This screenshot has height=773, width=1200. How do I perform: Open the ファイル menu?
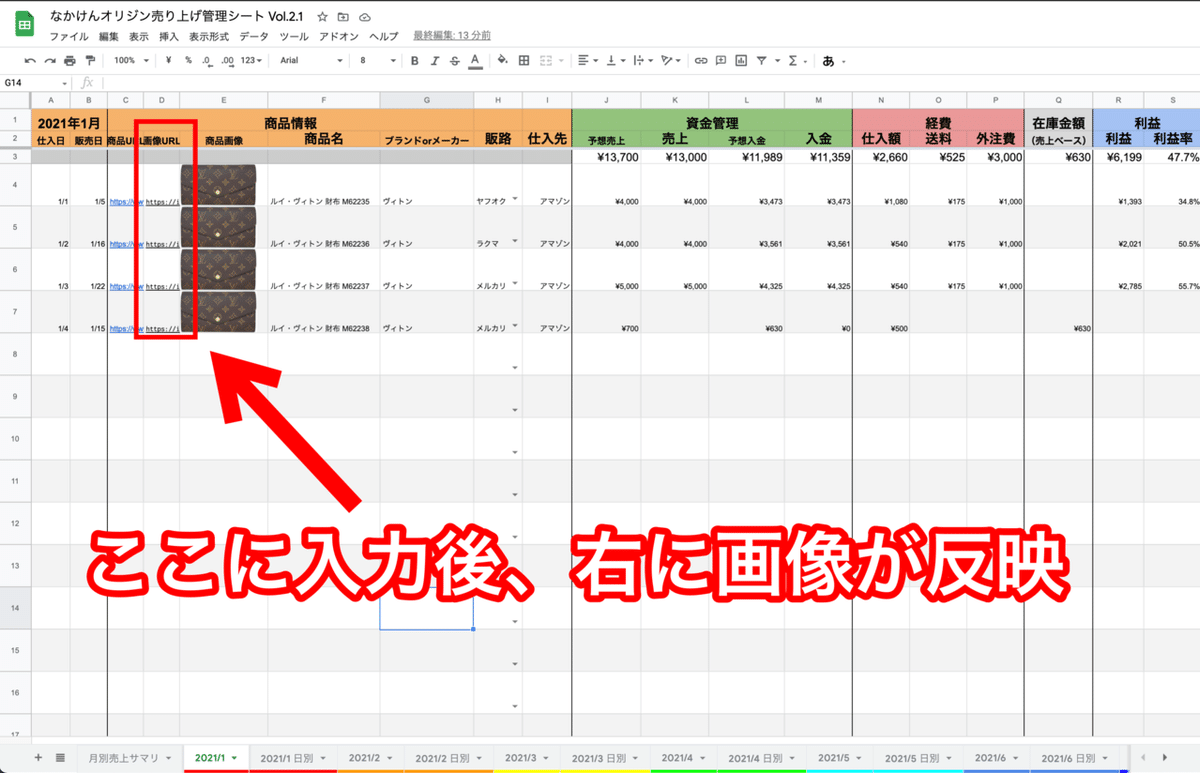coord(69,36)
